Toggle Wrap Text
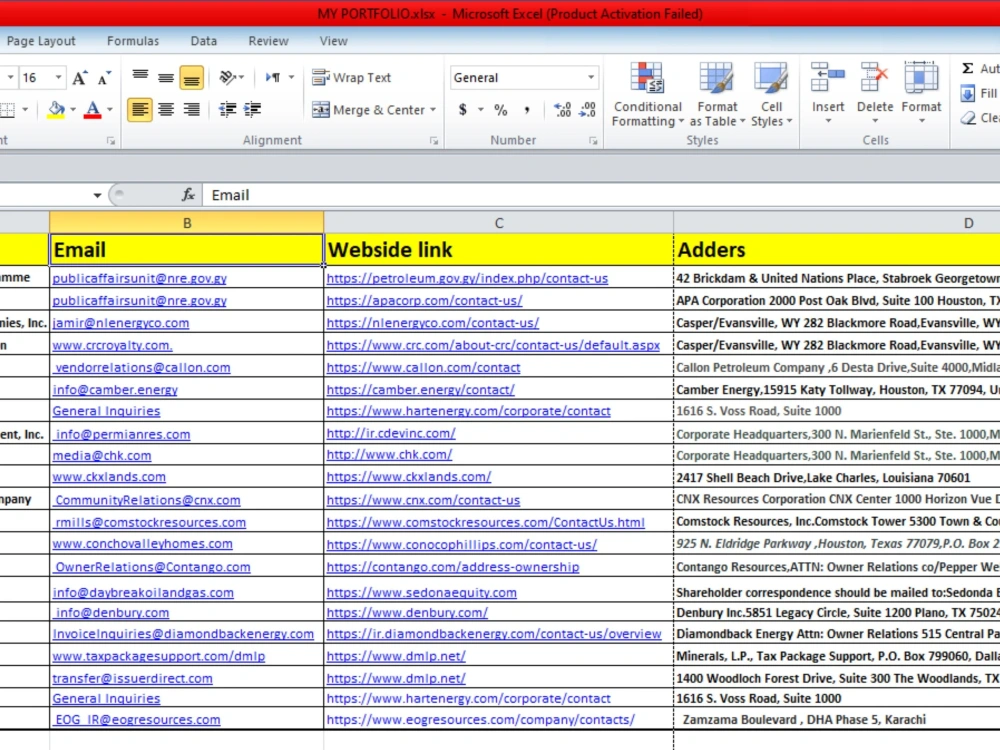 click(351, 78)
